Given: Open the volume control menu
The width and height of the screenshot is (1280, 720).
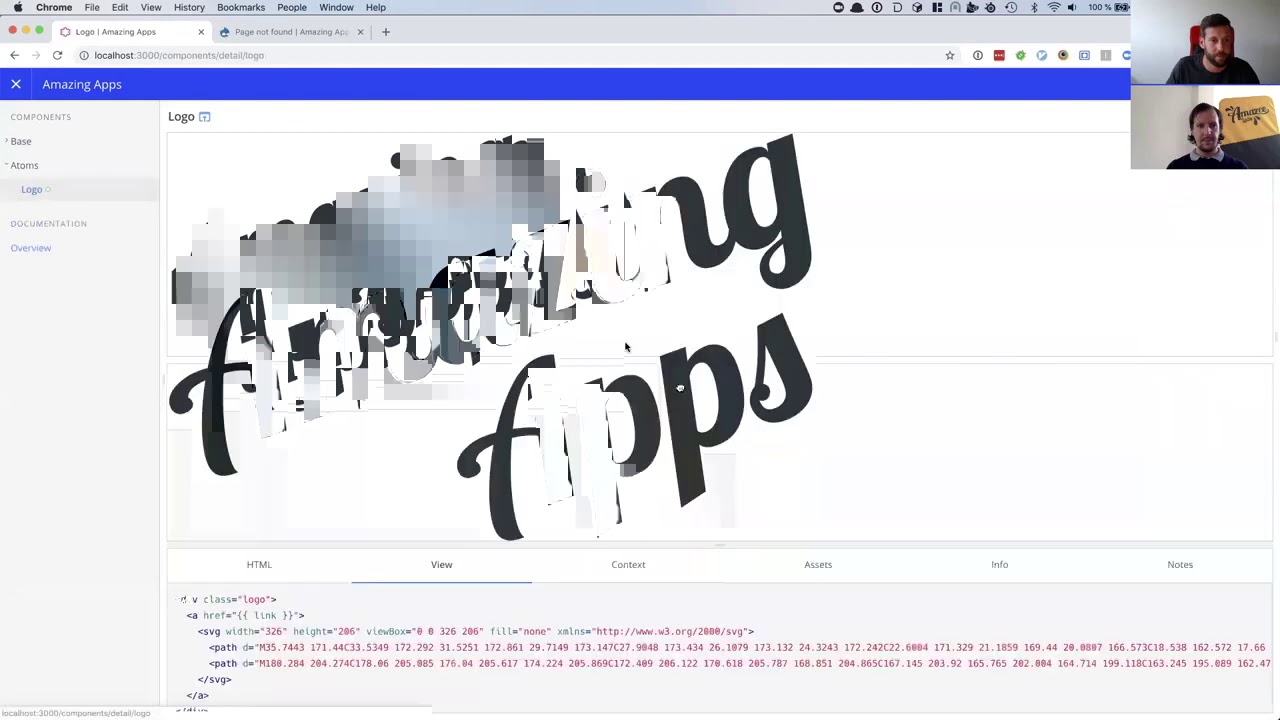Looking at the screenshot, I should [x=1072, y=7].
